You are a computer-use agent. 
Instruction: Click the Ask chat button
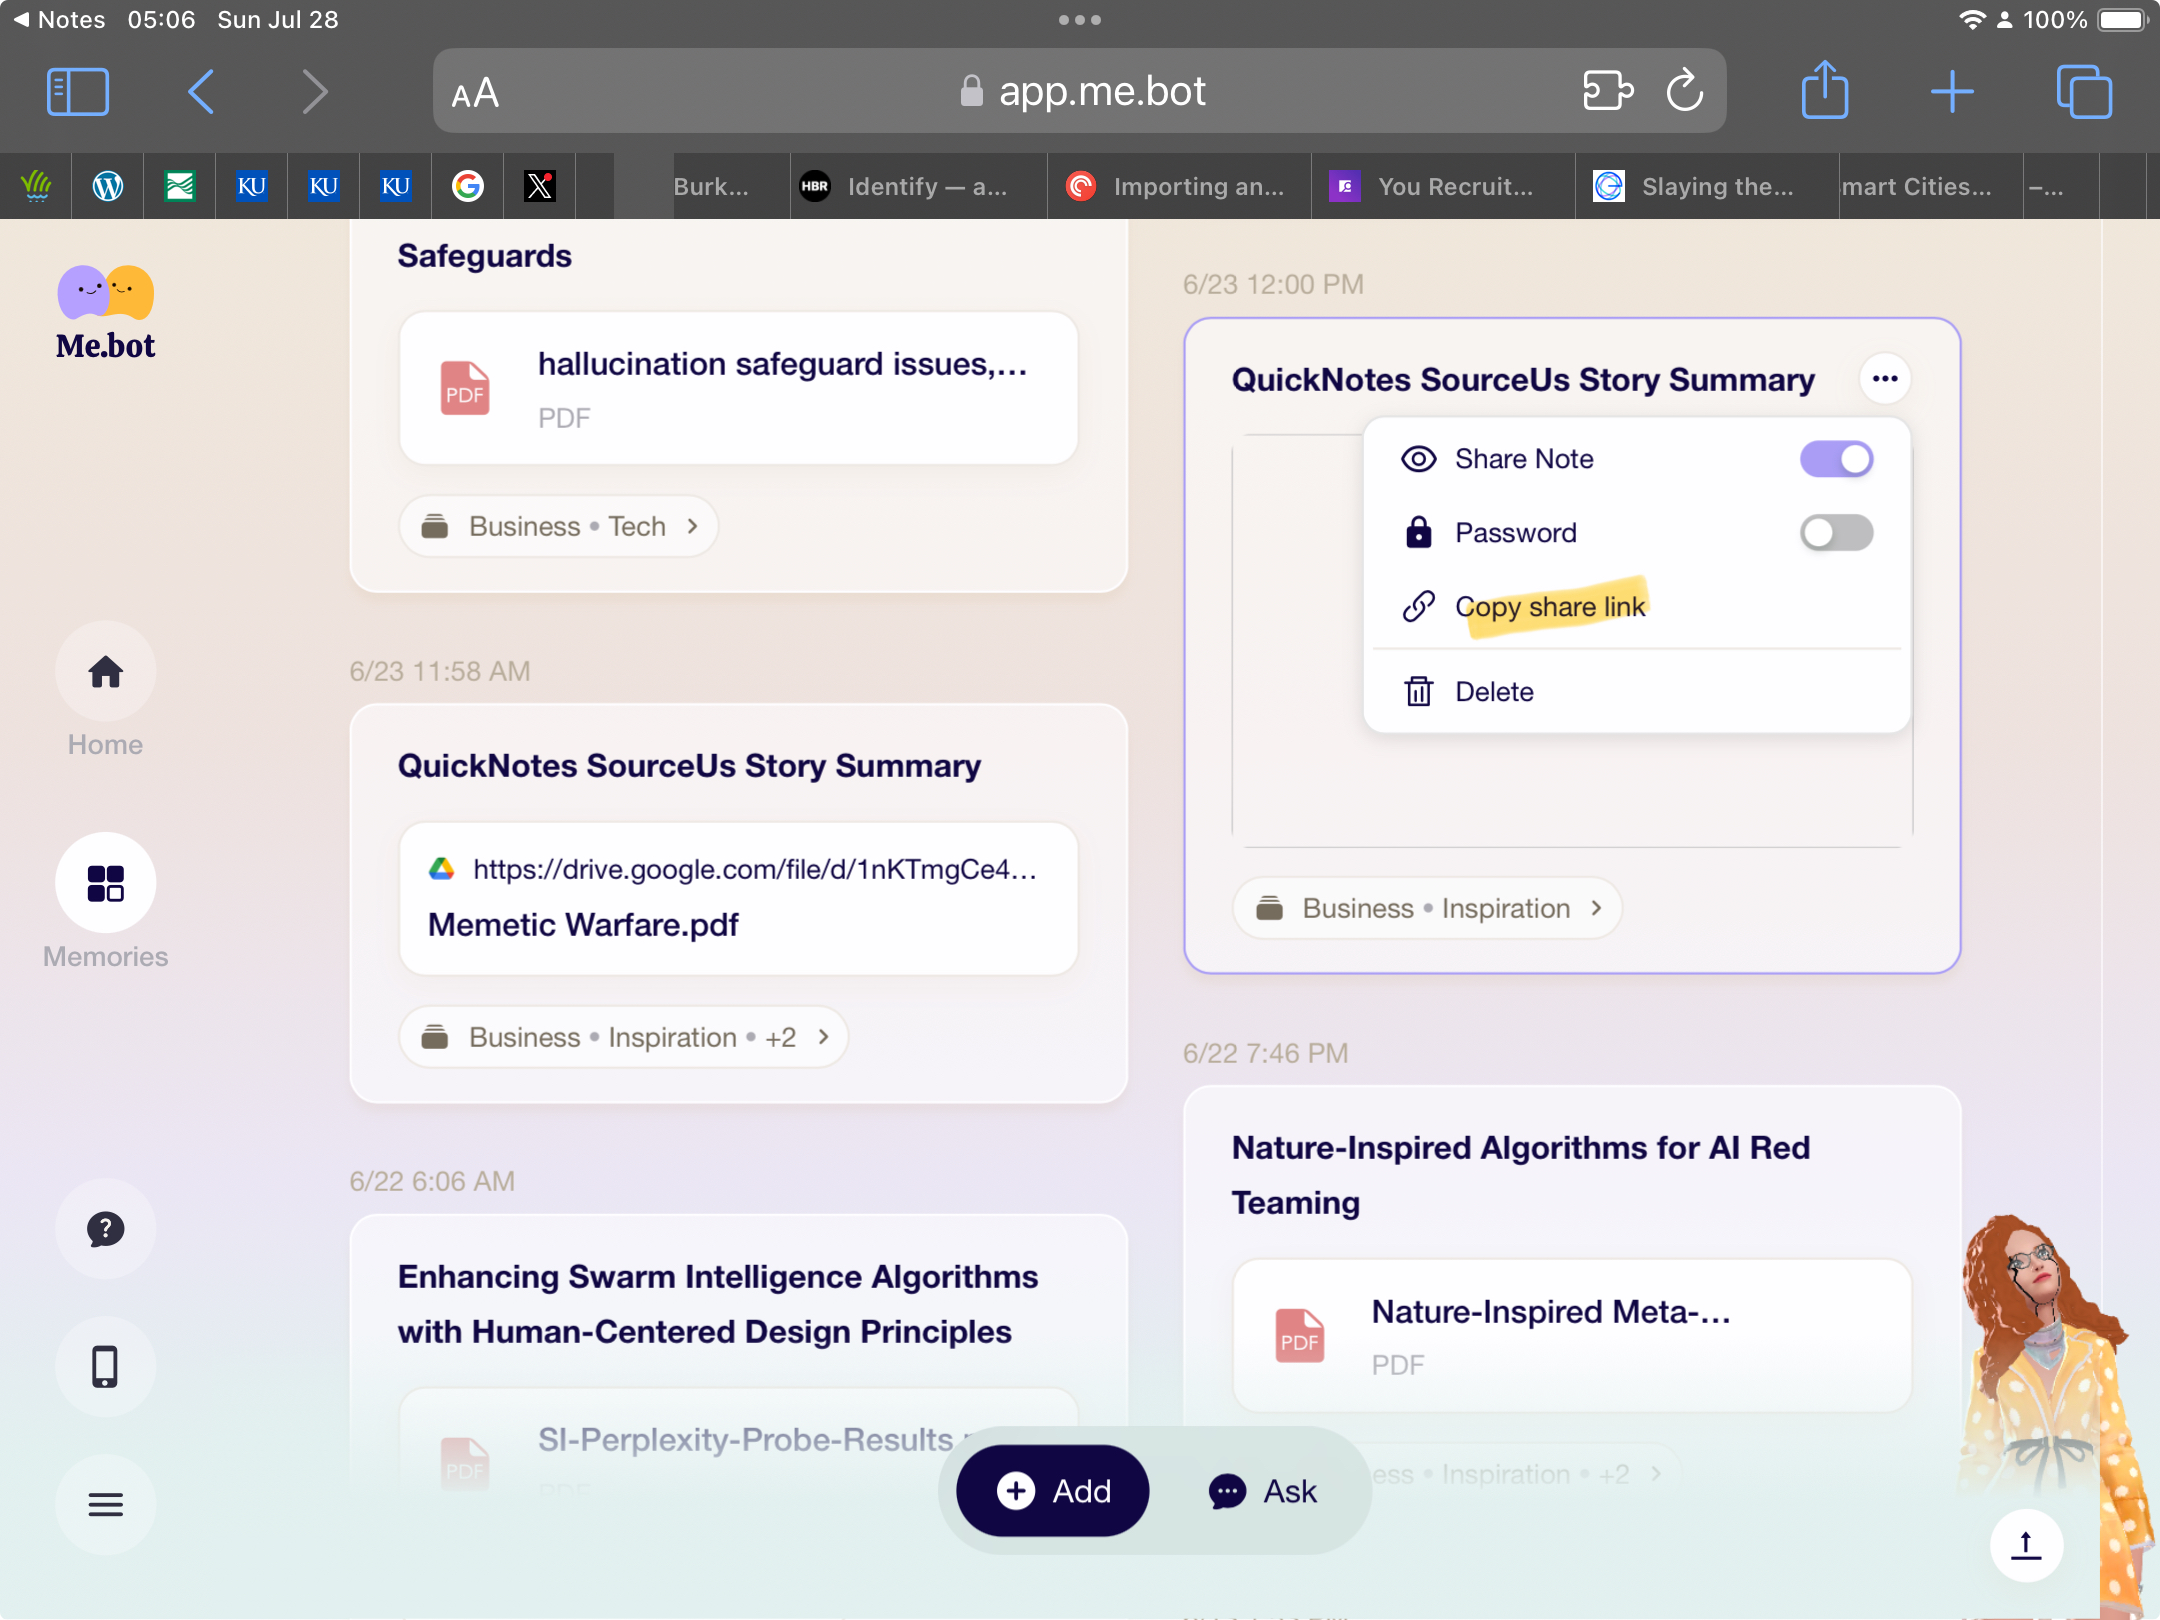pos(1263,1491)
